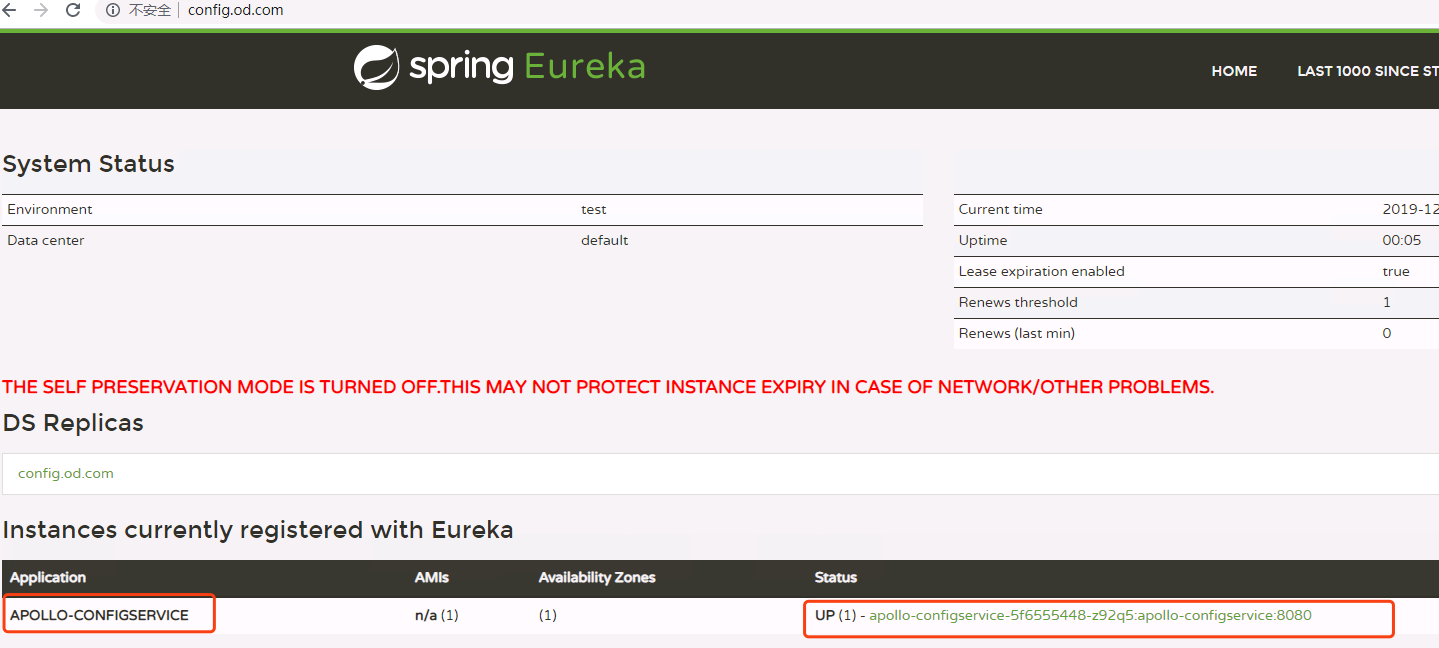Reload the page with the refresh icon
This screenshot has width=1439, height=648.
click(x=73, y=10)
